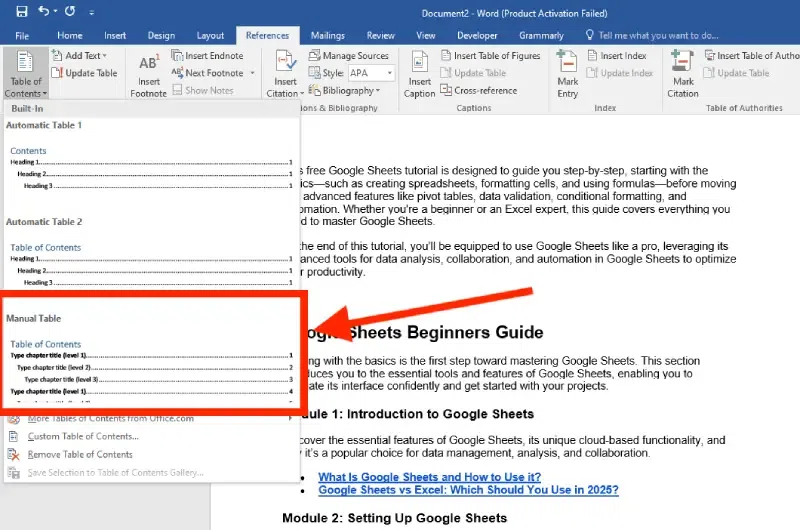This screenshot has width=800, height=530.
Task: Open the Developer tab
Action: pos(477,36)
